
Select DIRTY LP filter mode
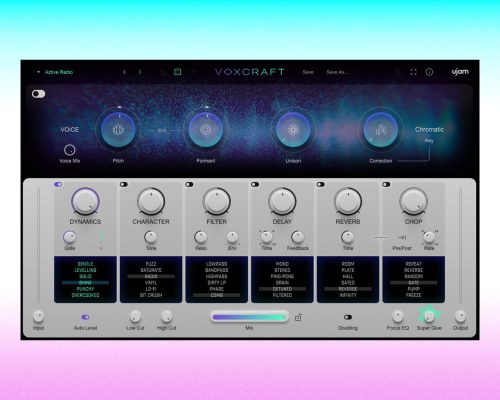pyautogui.click(x=217, y=283)
